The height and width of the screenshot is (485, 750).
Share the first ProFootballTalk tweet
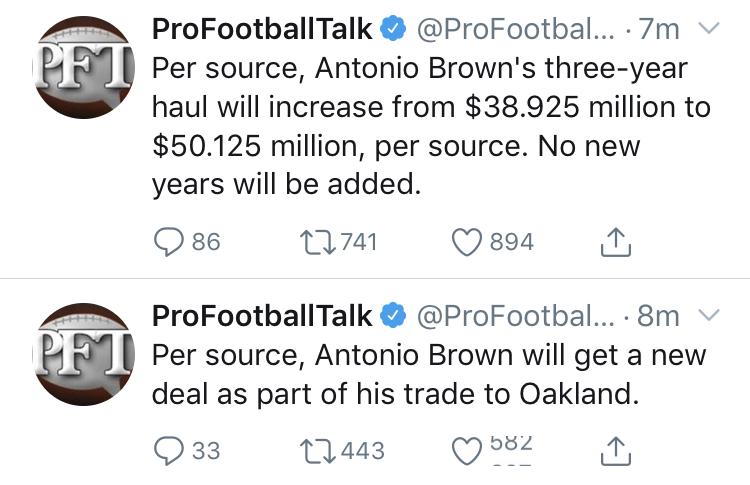616,242
